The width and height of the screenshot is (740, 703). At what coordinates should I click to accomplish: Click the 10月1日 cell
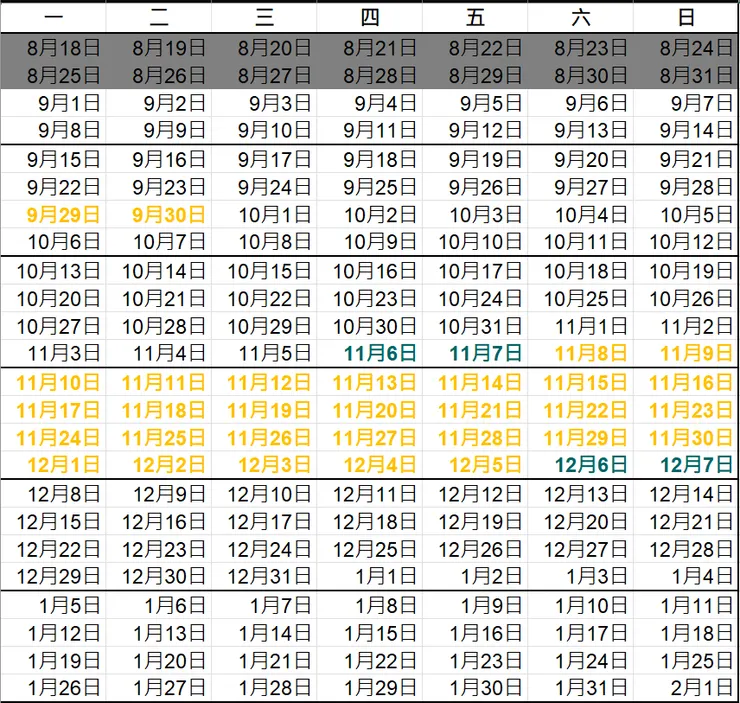[264, 215]
